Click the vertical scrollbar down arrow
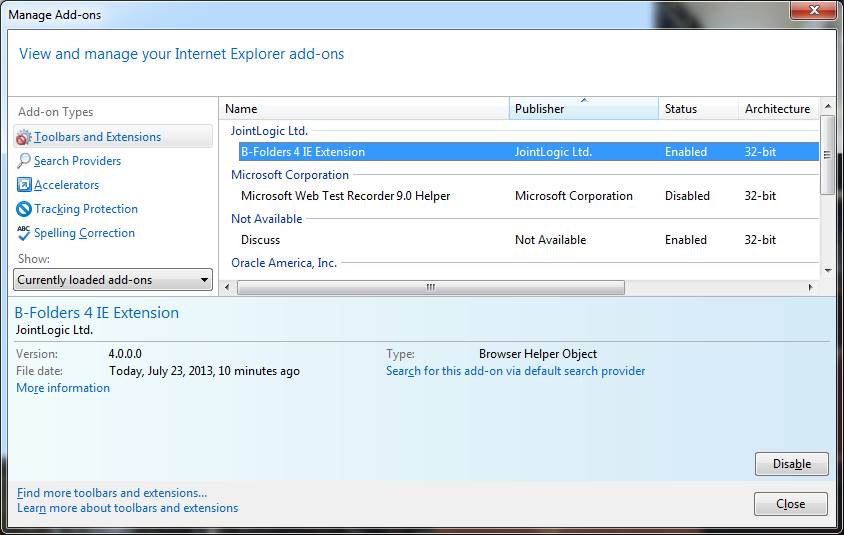The width and height of the screenshot is (844, 535). coord(828,271)
